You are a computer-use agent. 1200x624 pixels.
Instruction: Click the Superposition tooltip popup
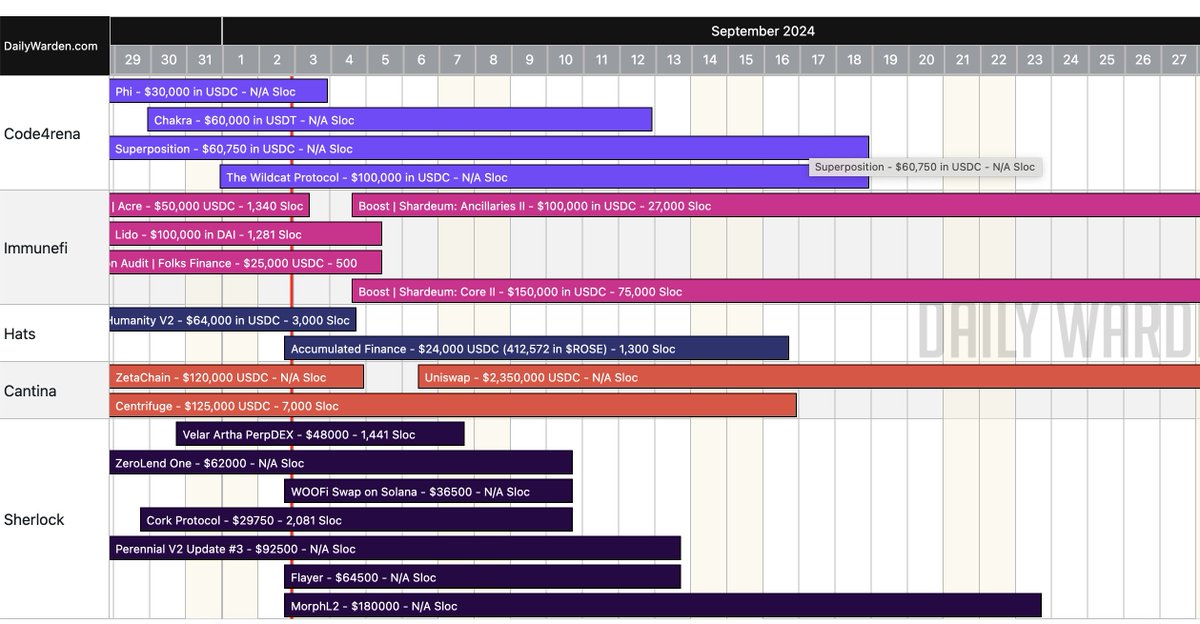pos(925,167)
